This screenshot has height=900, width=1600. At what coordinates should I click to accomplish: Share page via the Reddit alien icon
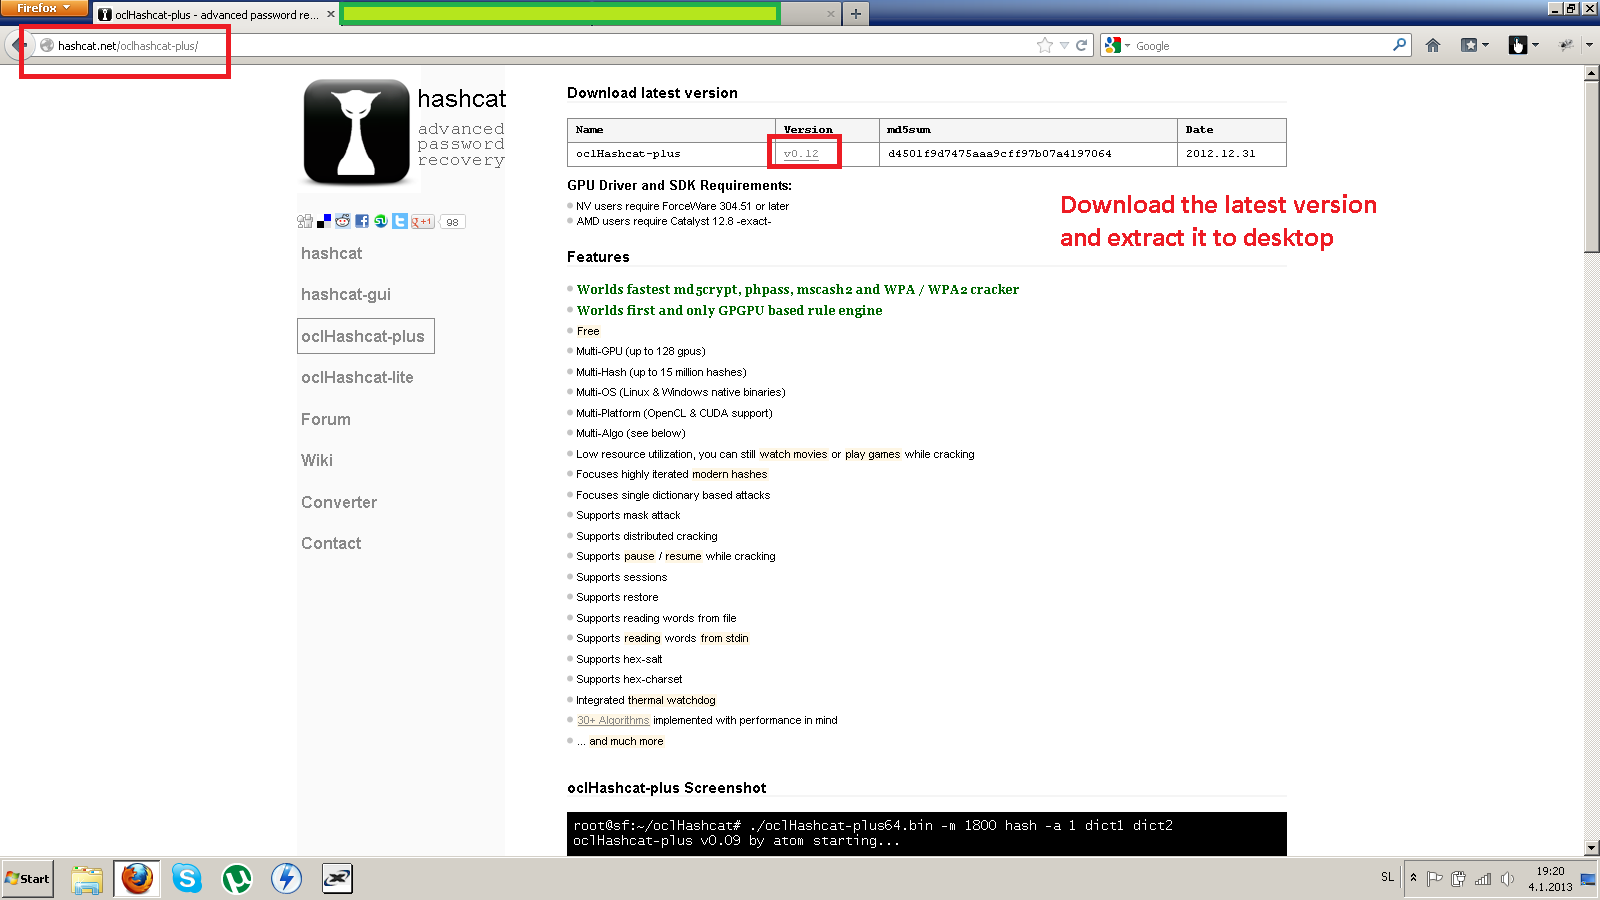pyautogui.click(x=343, y=222)
